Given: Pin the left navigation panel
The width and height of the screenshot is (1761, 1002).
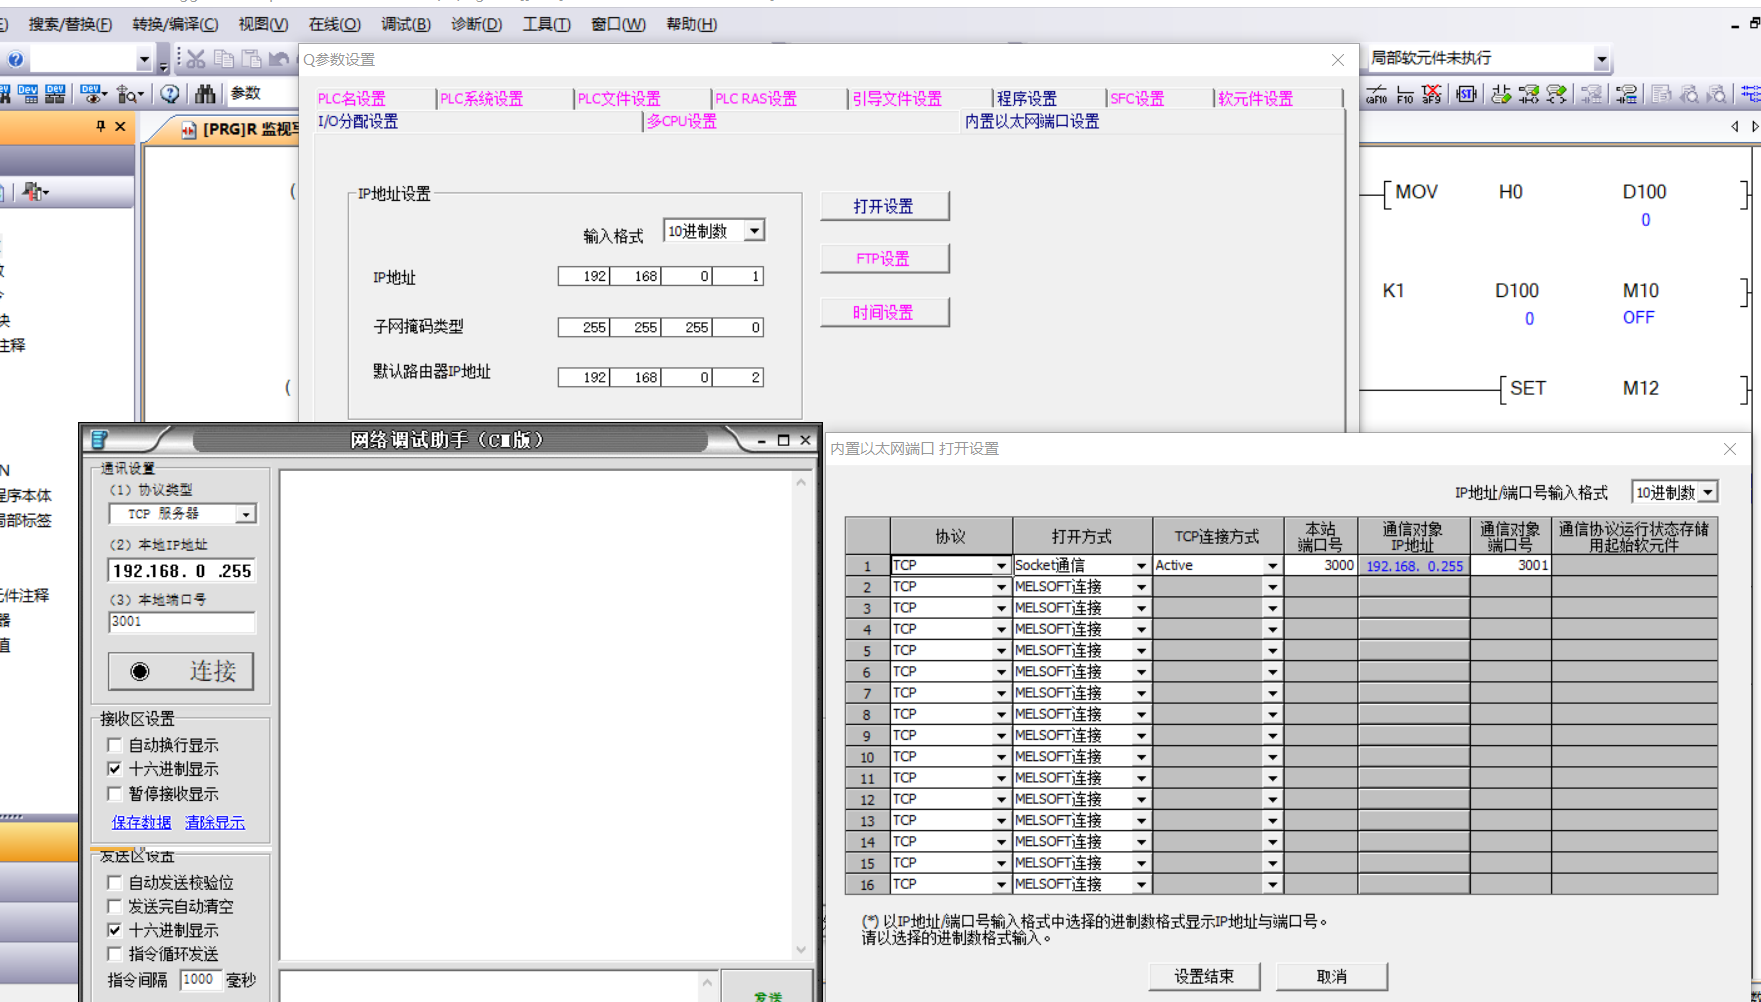Looking at the screenshot, I should [100, 127].
